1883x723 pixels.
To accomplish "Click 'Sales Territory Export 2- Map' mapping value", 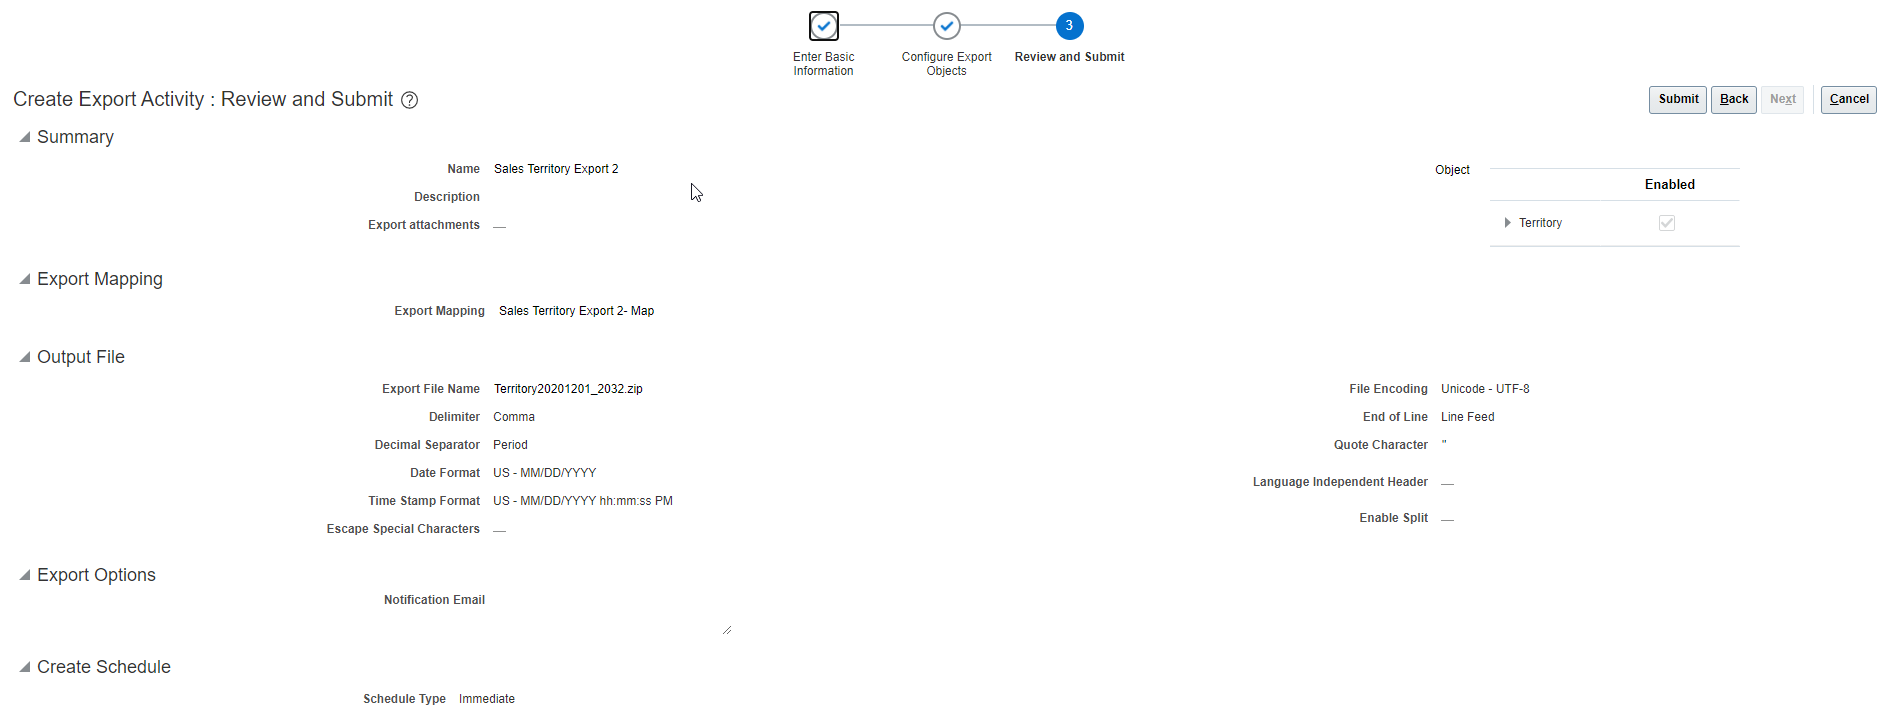I will 577,311.
